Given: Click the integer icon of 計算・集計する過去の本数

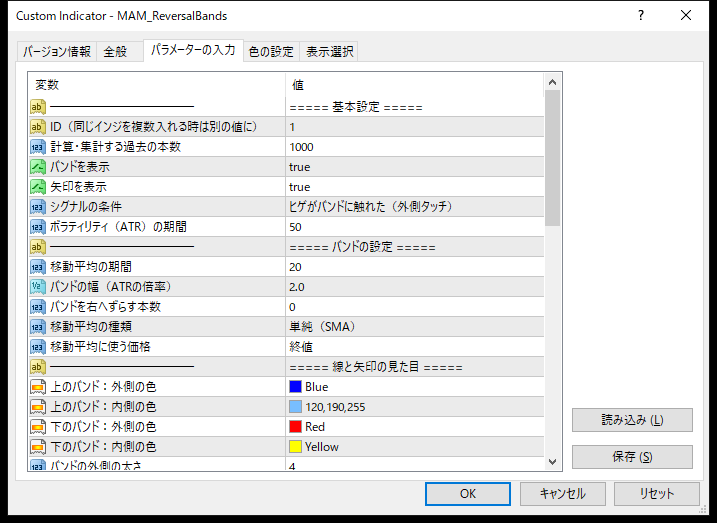Looking at the screenshot, I should tap(38, 147).
